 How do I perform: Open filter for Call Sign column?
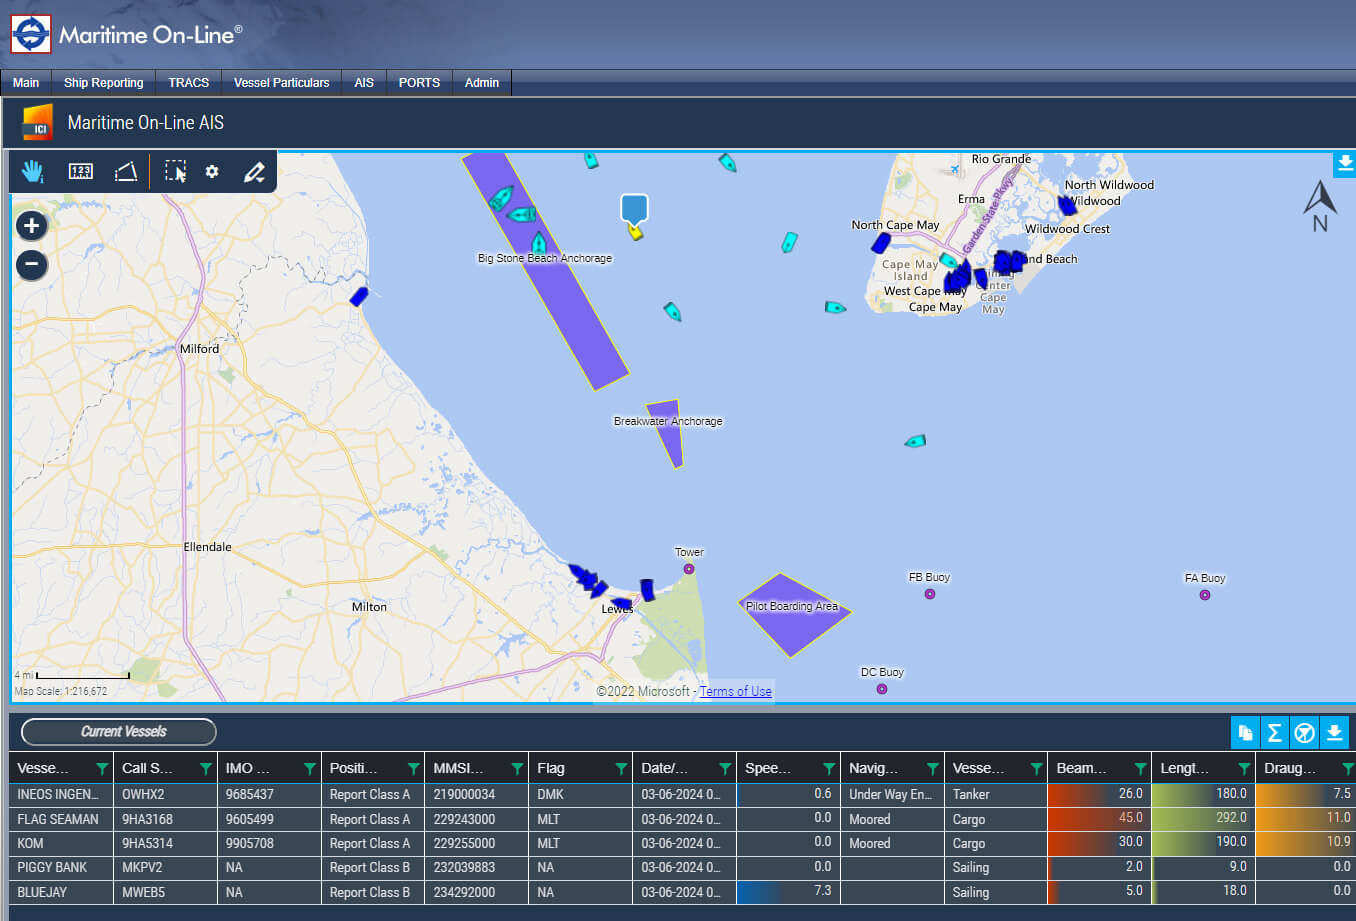click(x=206, y=769)
